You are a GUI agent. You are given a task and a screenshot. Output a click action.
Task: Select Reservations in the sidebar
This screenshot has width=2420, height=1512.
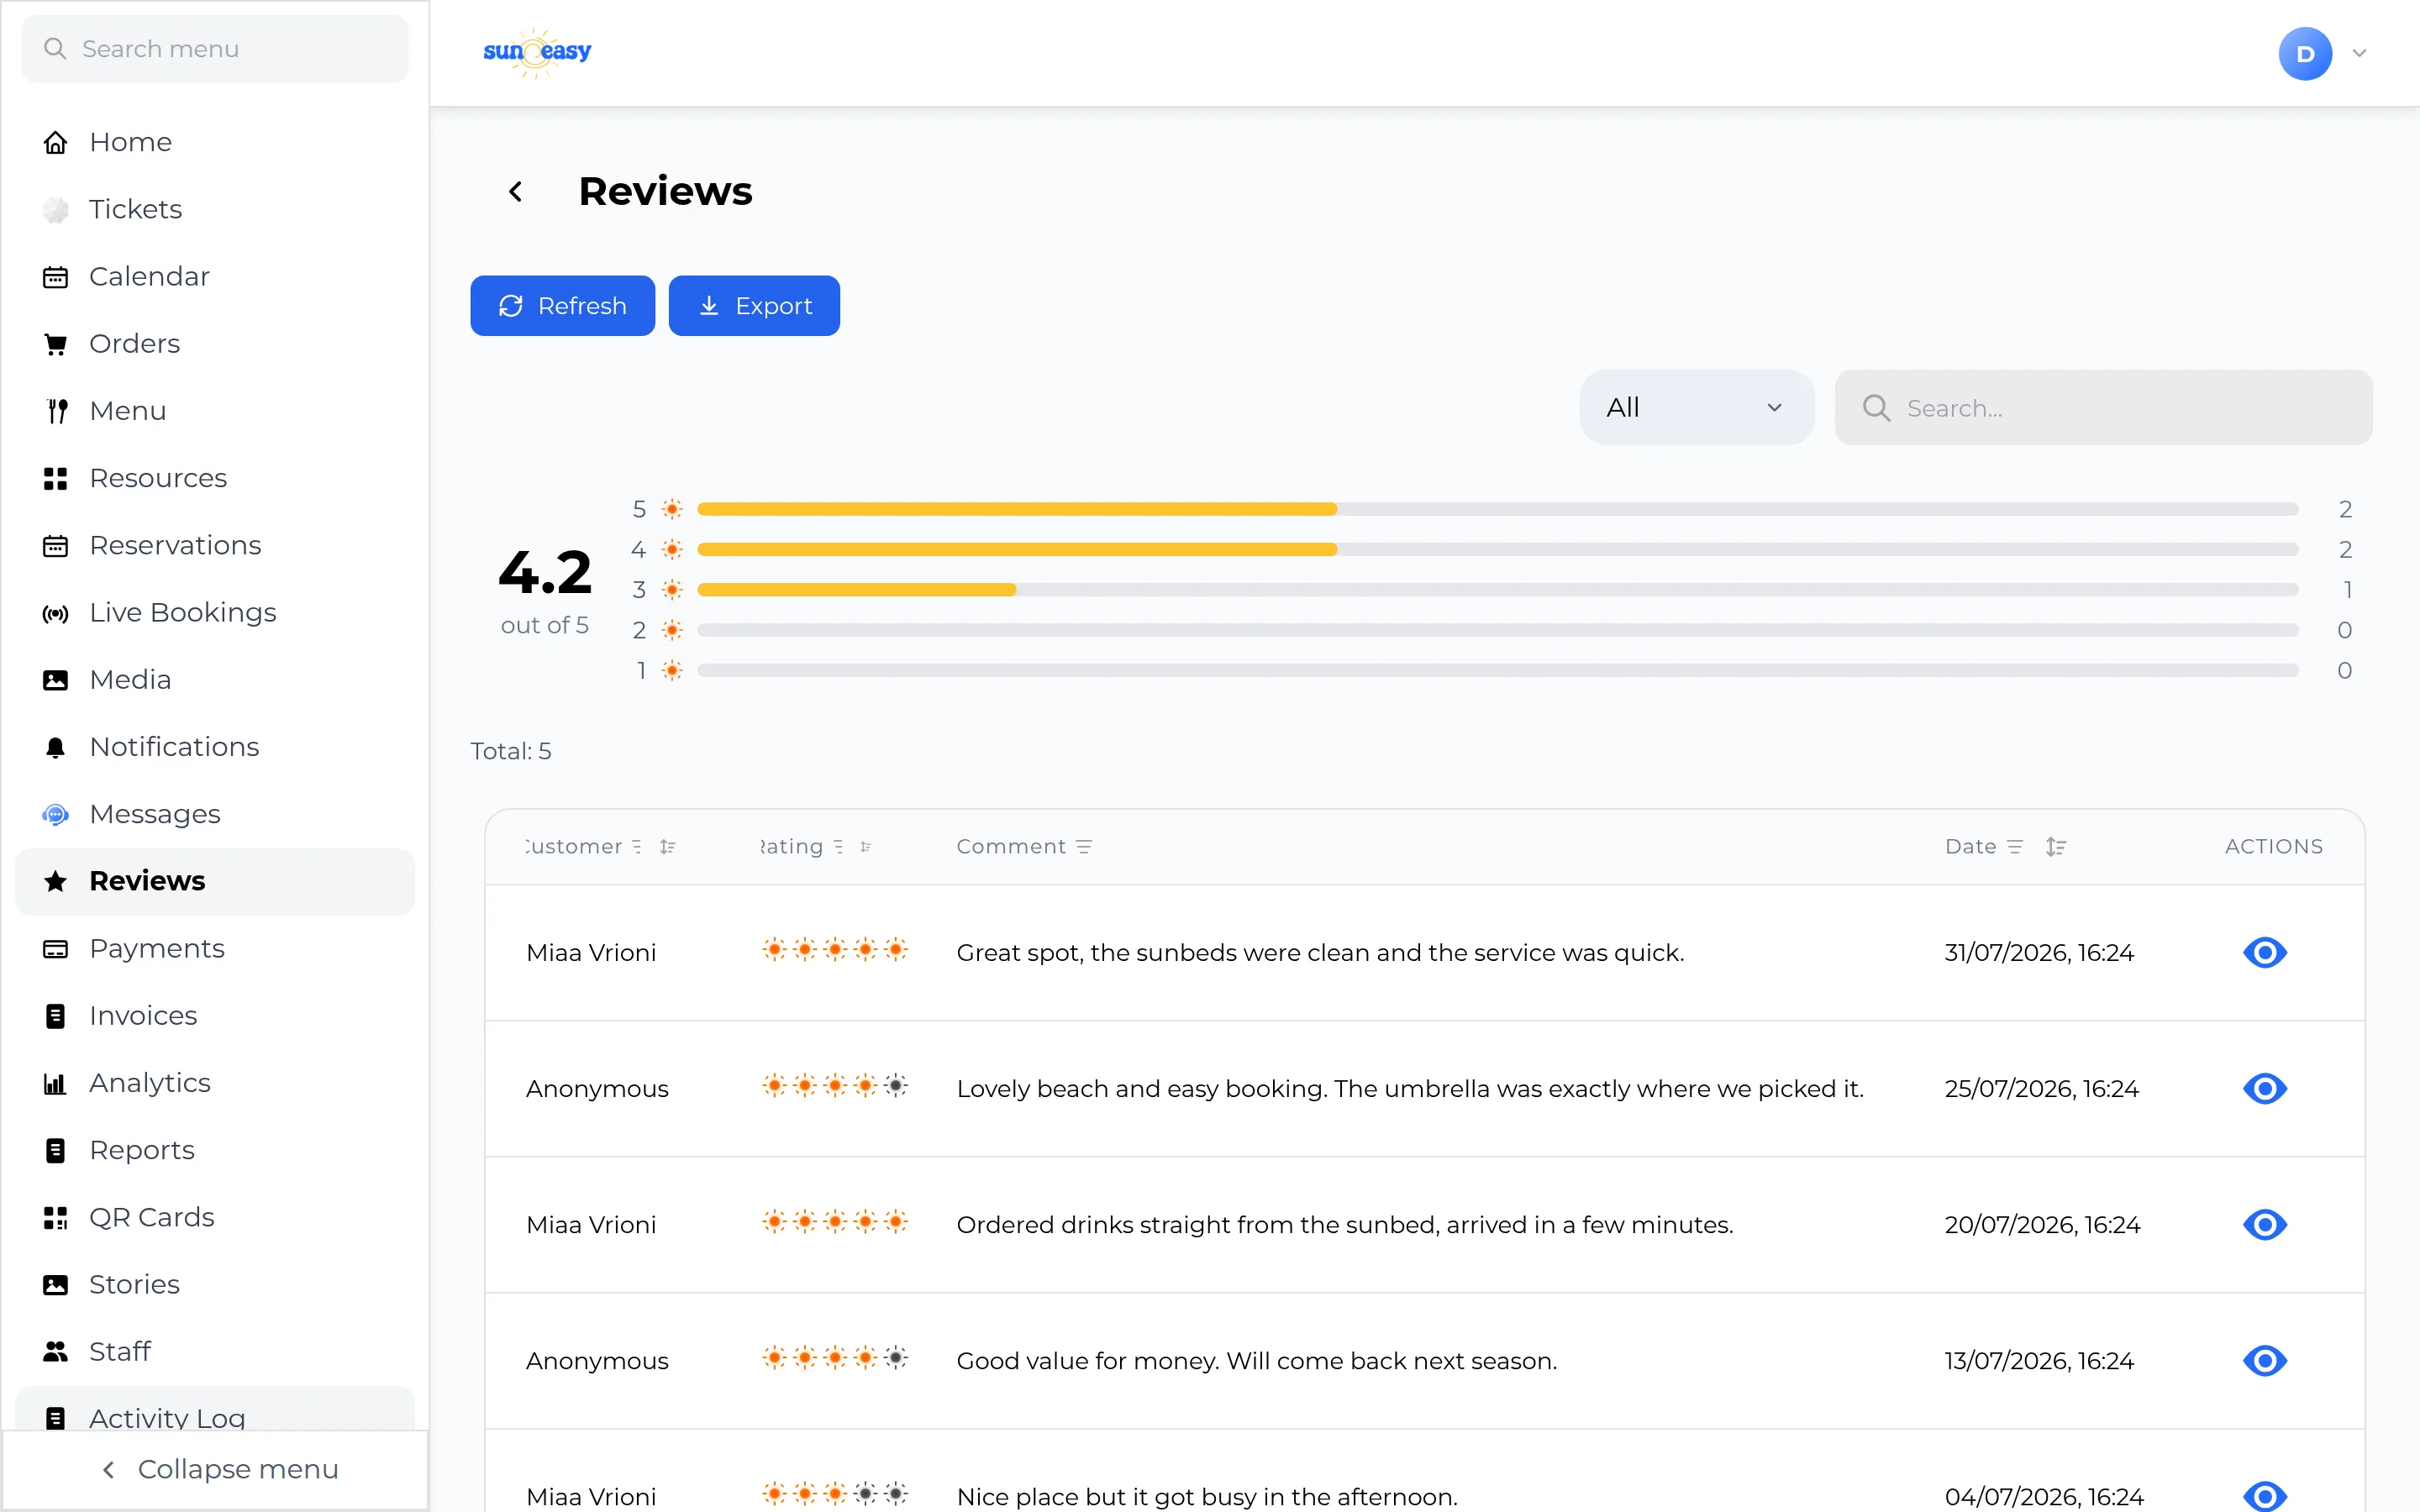pyautogui.click(x=214, y=545)
